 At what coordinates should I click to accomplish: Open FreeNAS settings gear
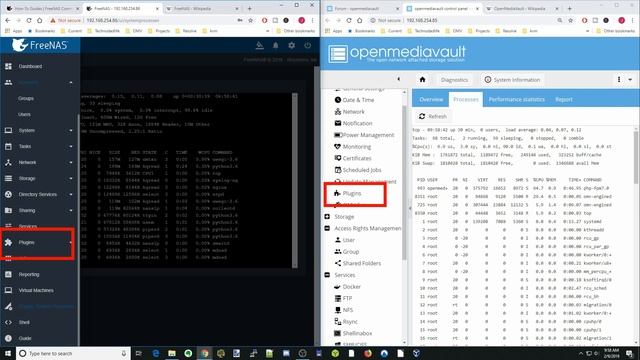[x=291, y=45]
